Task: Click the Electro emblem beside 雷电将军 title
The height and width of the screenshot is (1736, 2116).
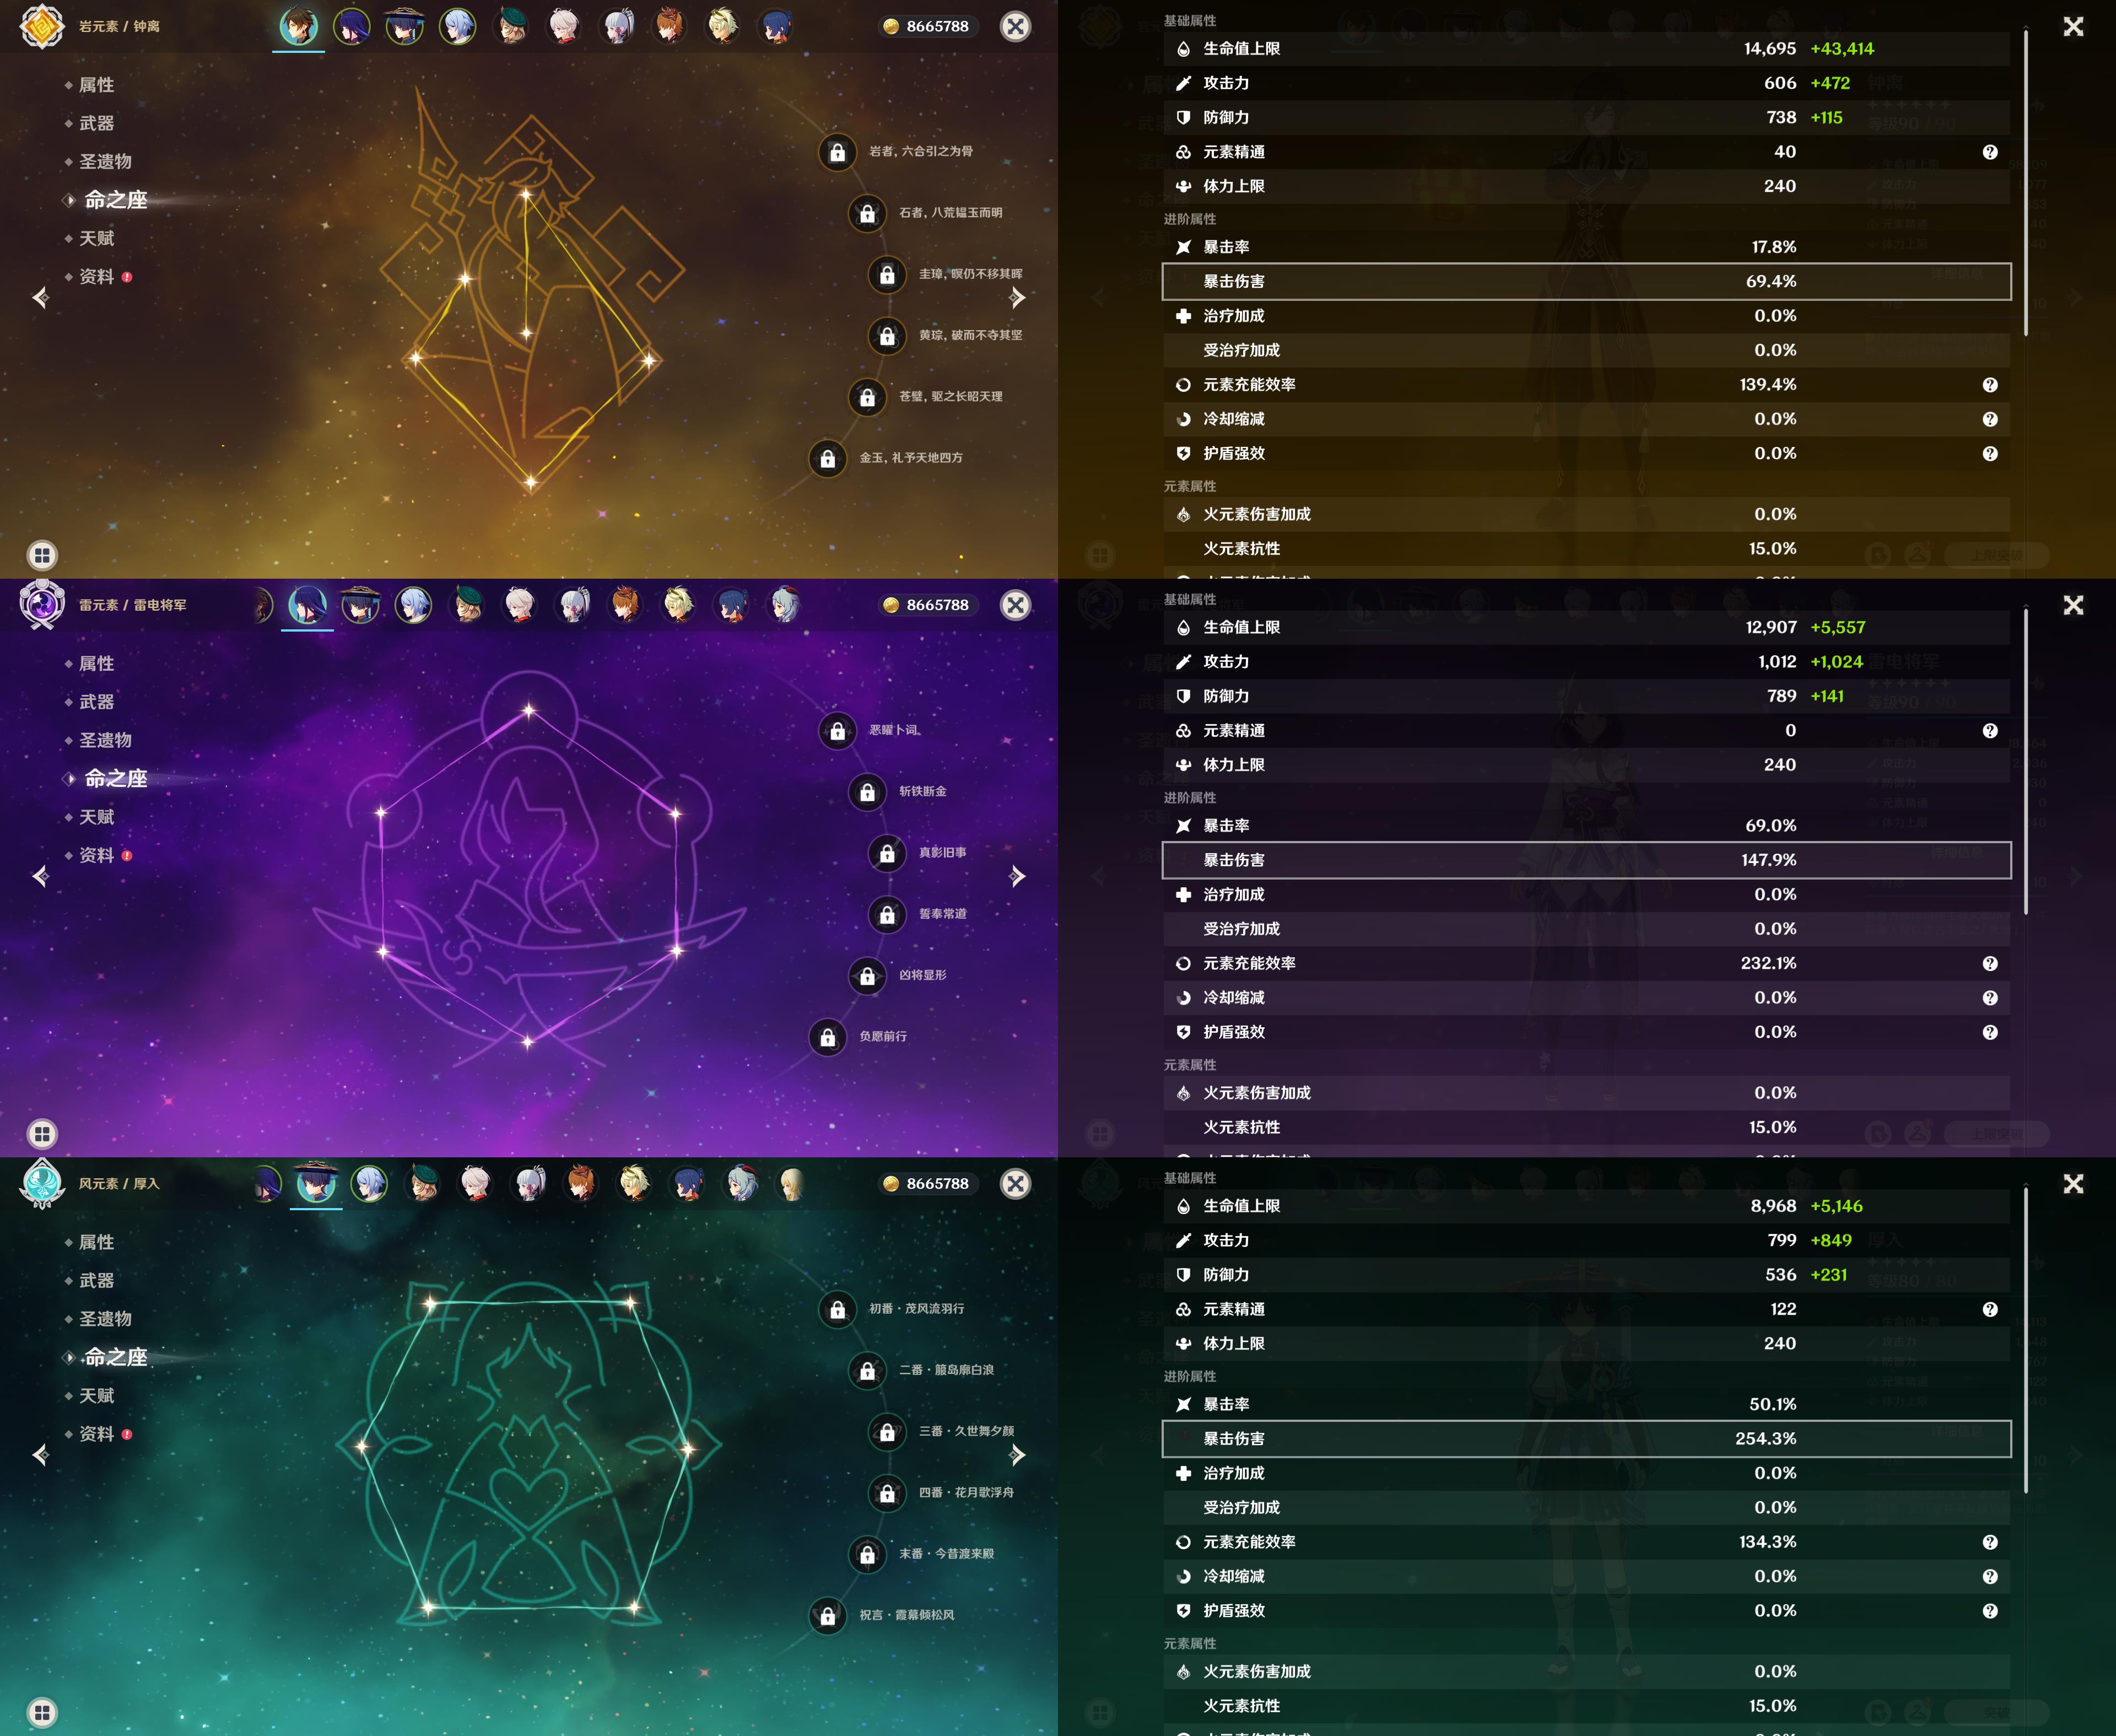Action: point(42,605)
